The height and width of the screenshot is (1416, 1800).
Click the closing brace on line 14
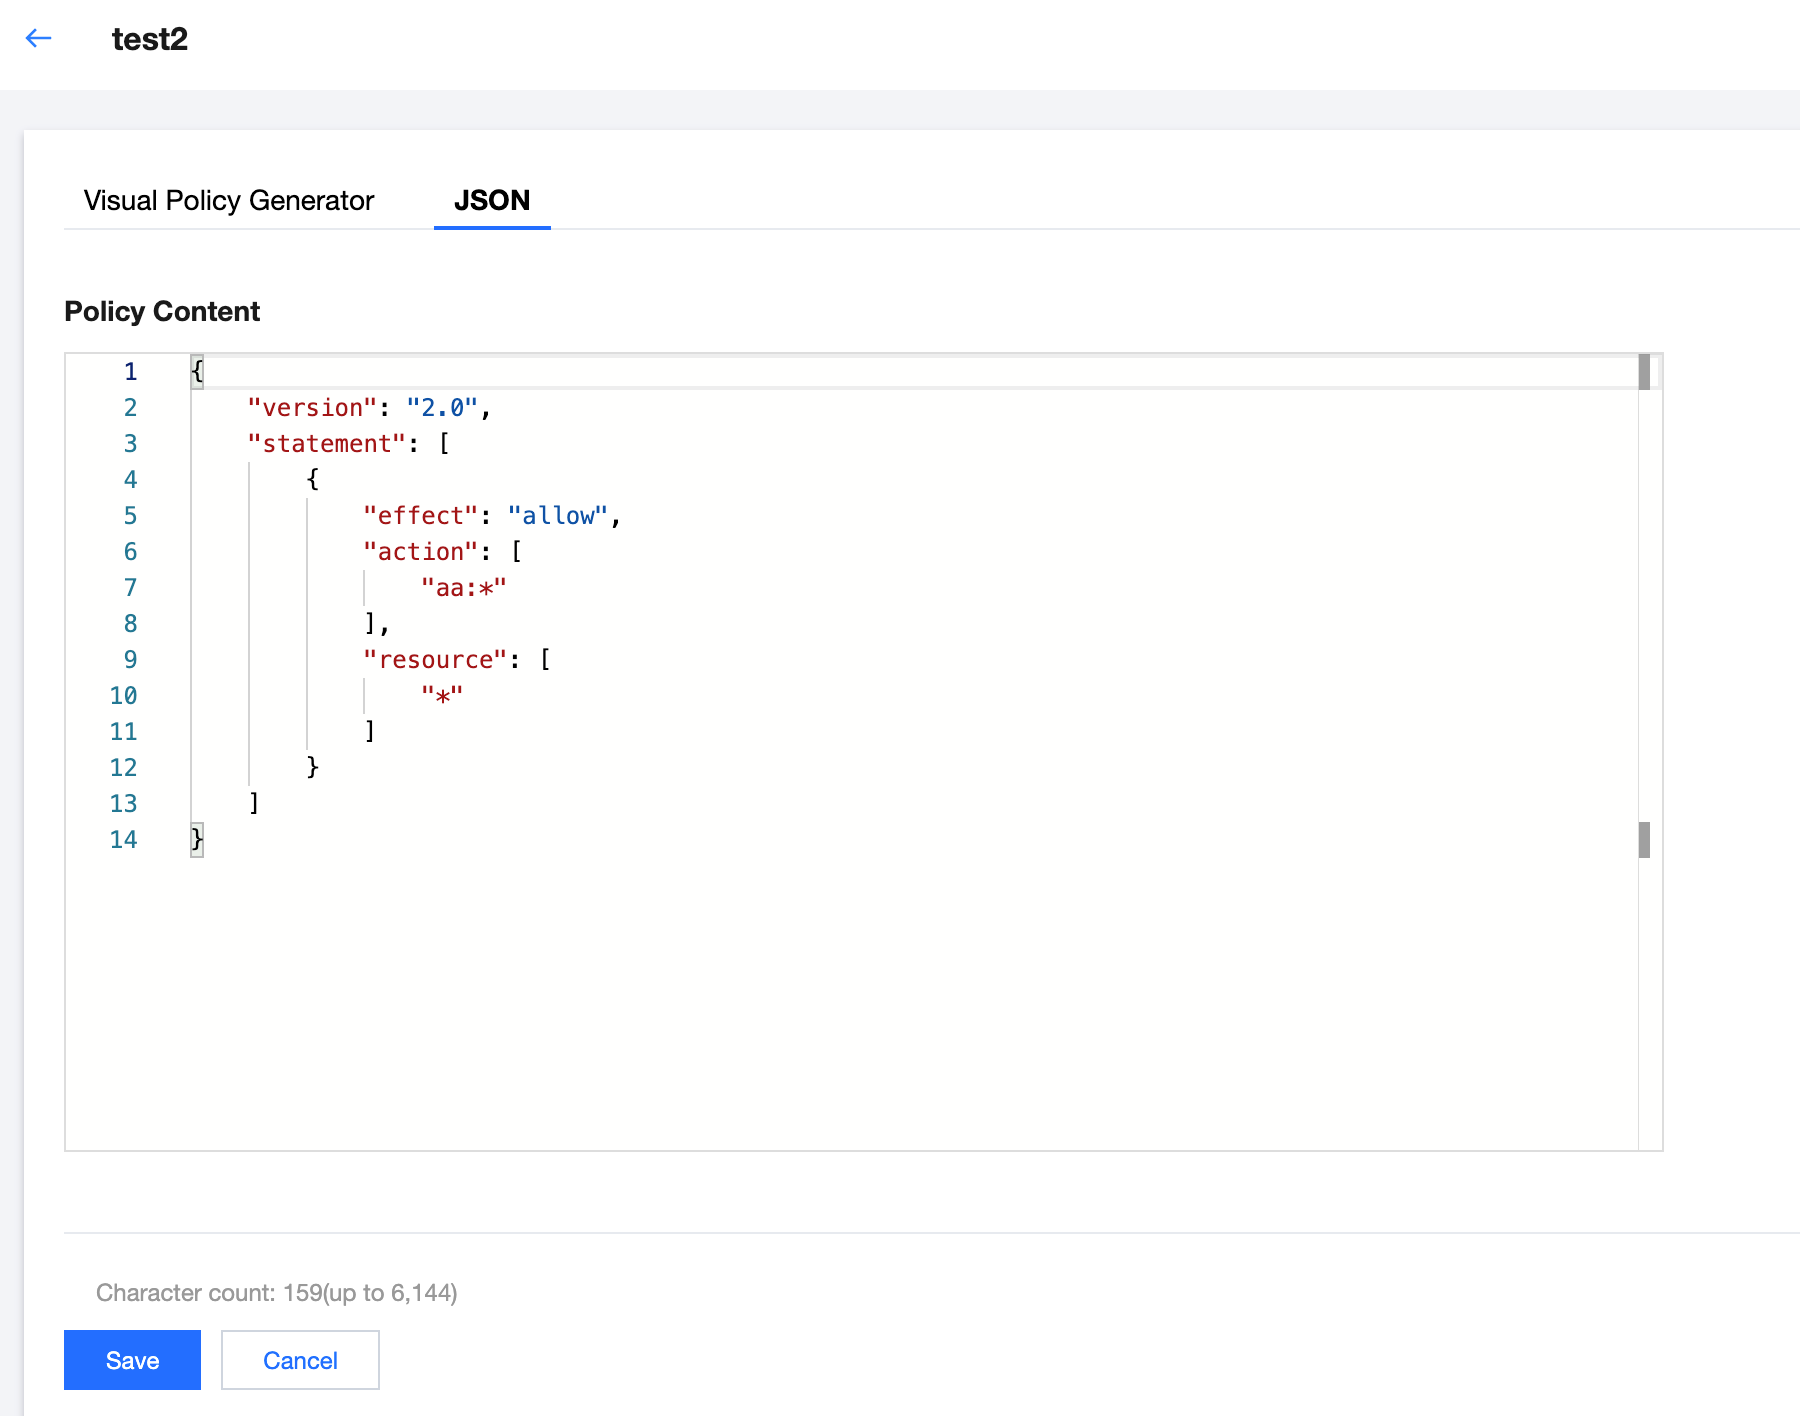(x=197, y=839)
